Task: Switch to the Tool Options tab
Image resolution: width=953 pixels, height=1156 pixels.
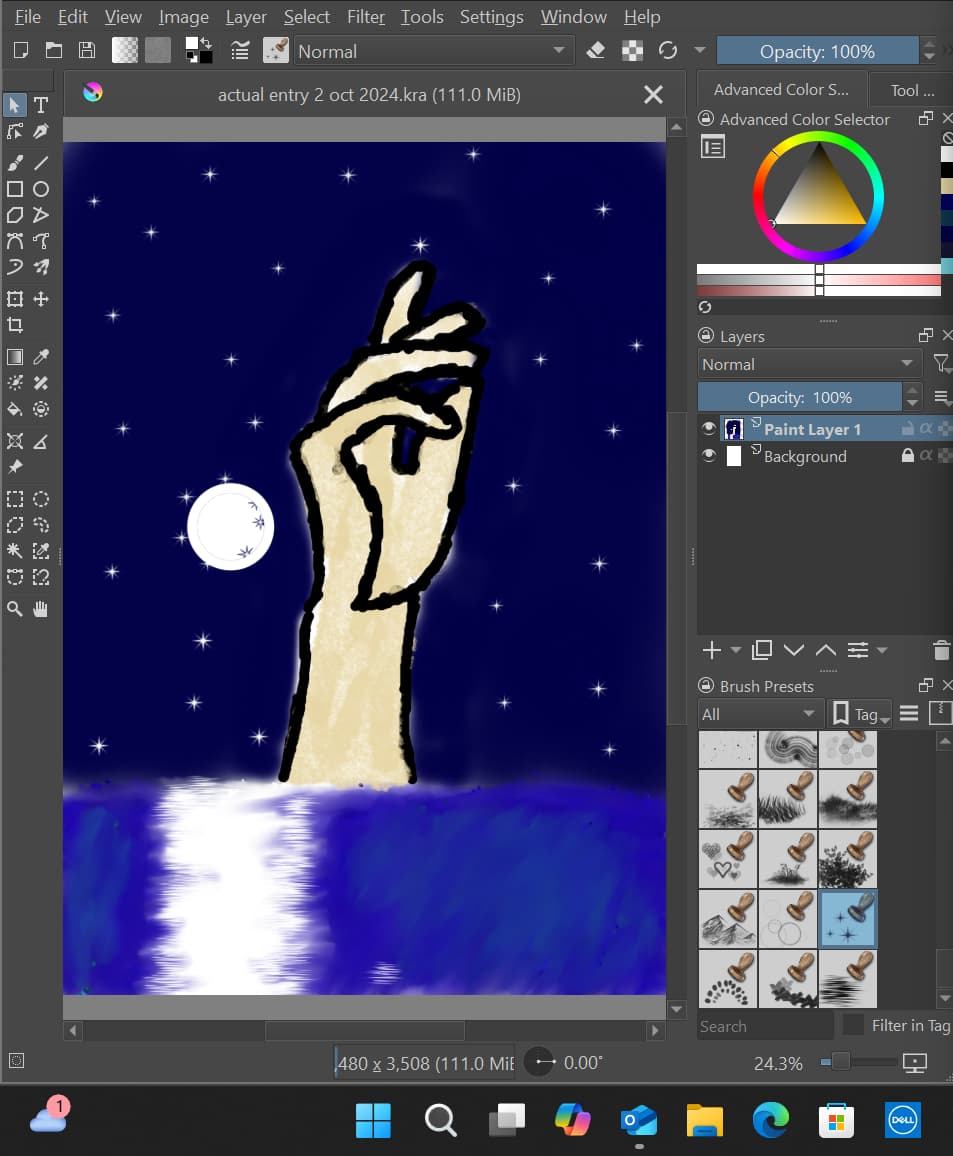Action: tap(912, 90)
